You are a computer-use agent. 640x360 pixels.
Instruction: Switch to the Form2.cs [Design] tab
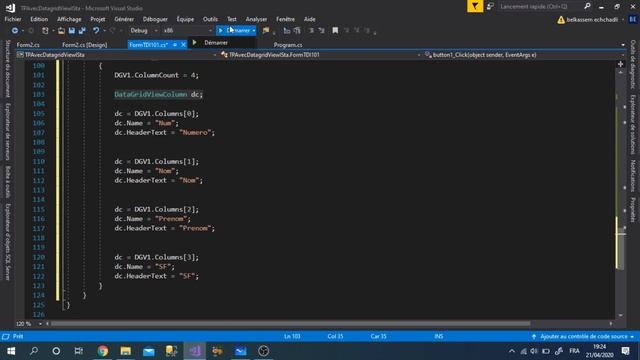[84, 45]
